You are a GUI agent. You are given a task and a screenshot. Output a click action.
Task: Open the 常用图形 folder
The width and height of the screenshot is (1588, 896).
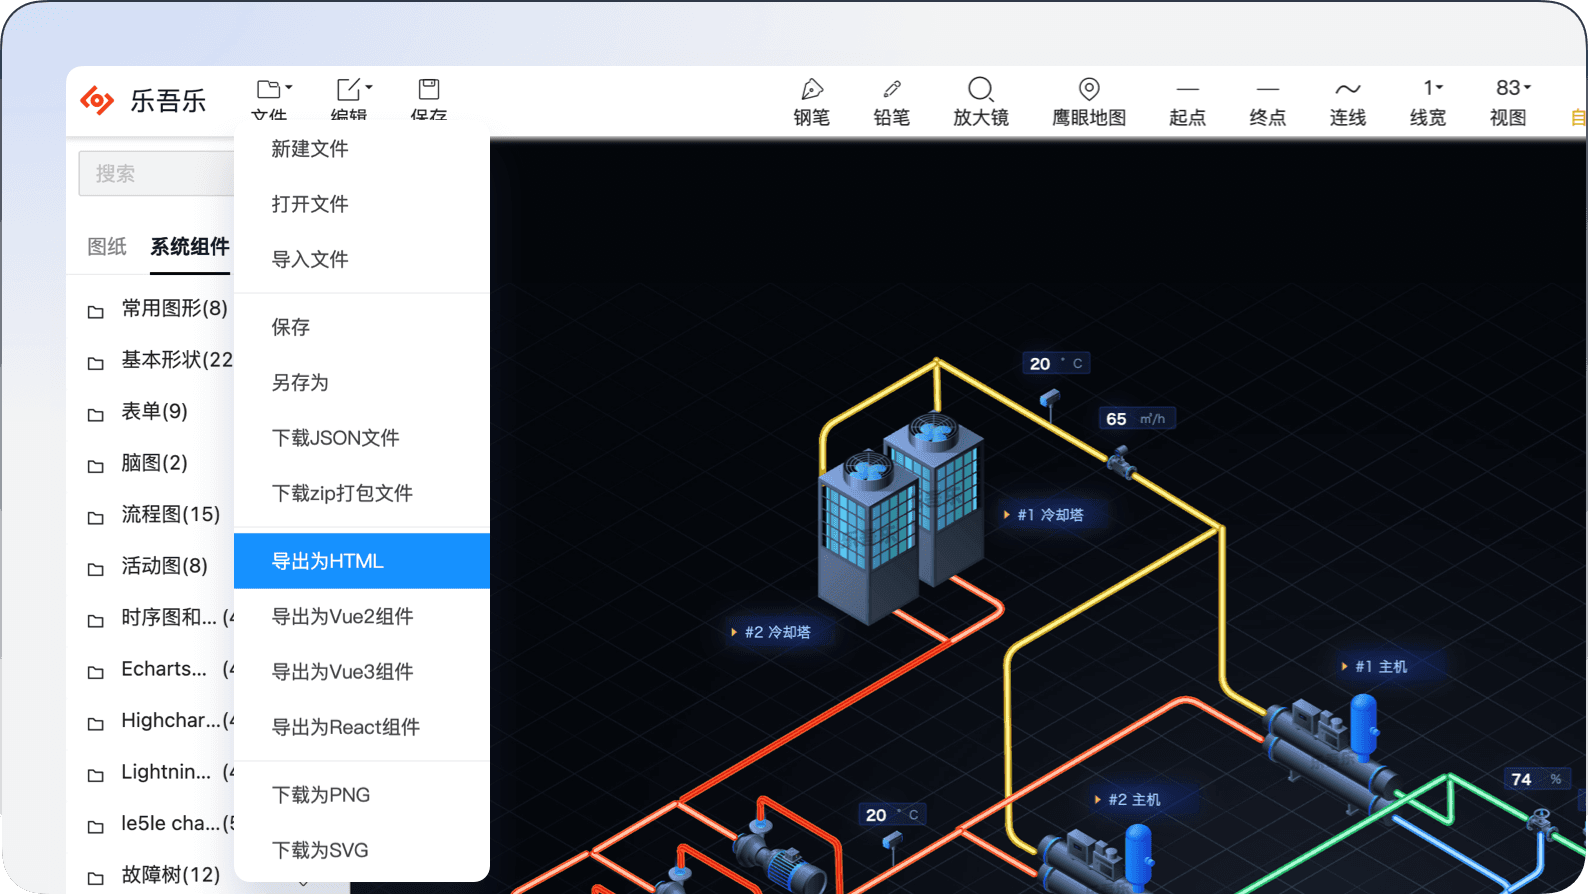point(174,309)
